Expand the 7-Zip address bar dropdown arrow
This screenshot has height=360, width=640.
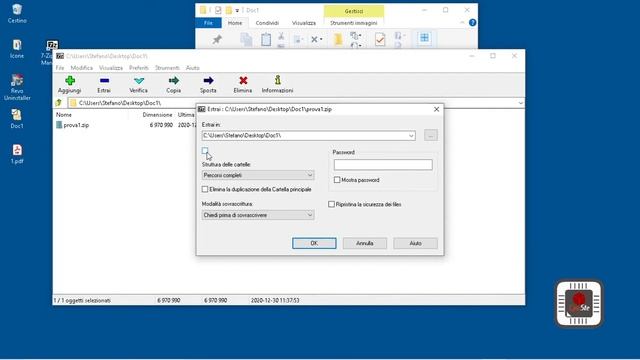[520, 103]
